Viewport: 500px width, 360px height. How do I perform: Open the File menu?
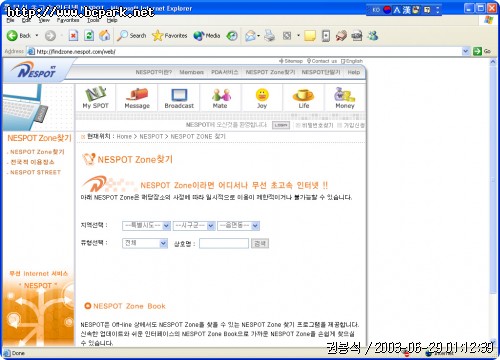10,20
